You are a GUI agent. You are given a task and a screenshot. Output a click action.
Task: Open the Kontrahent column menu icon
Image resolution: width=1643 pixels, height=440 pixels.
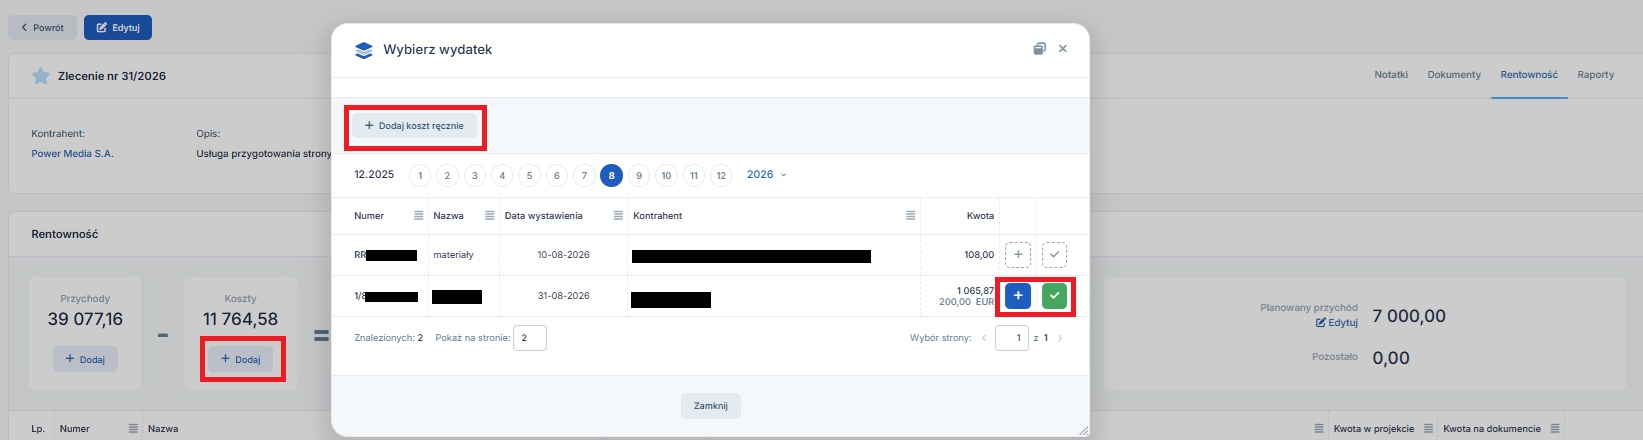pyautogui.click(x=910, y=216)
